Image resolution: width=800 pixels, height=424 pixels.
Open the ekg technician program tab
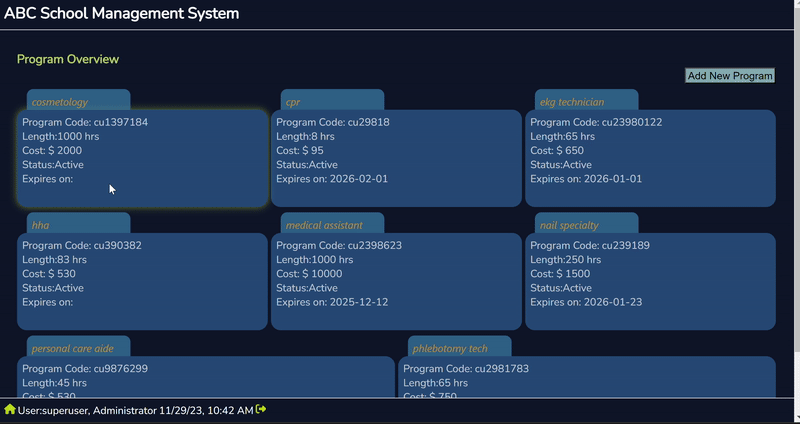[586, 100]
